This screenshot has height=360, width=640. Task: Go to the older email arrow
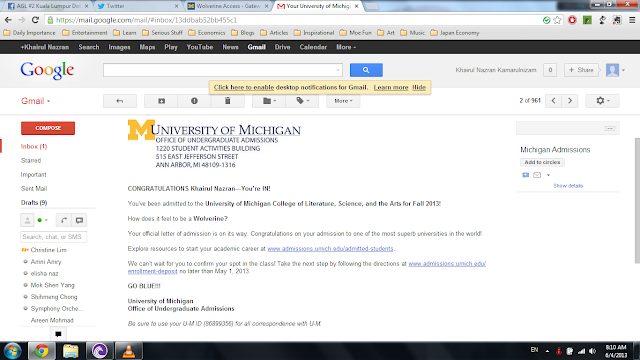point(570,101)
